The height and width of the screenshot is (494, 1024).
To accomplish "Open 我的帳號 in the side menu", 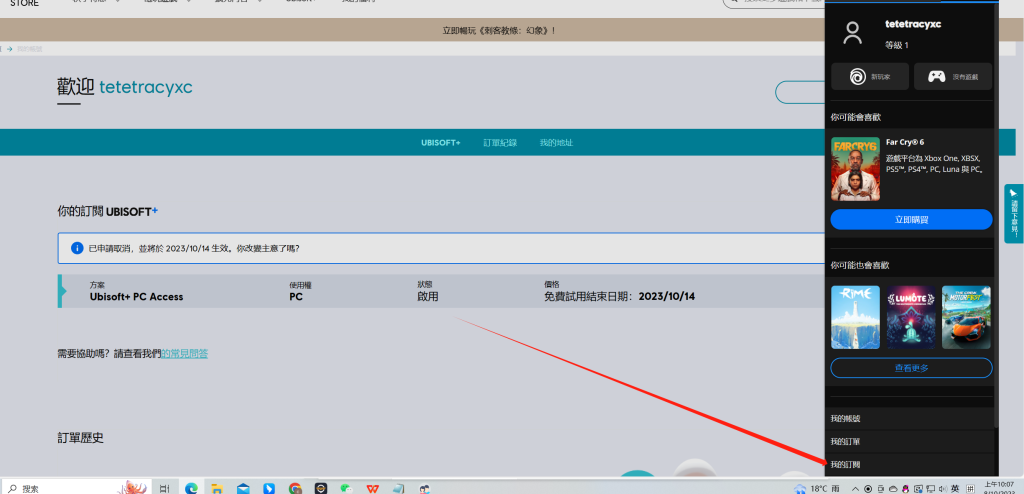I will pos(909,418).
